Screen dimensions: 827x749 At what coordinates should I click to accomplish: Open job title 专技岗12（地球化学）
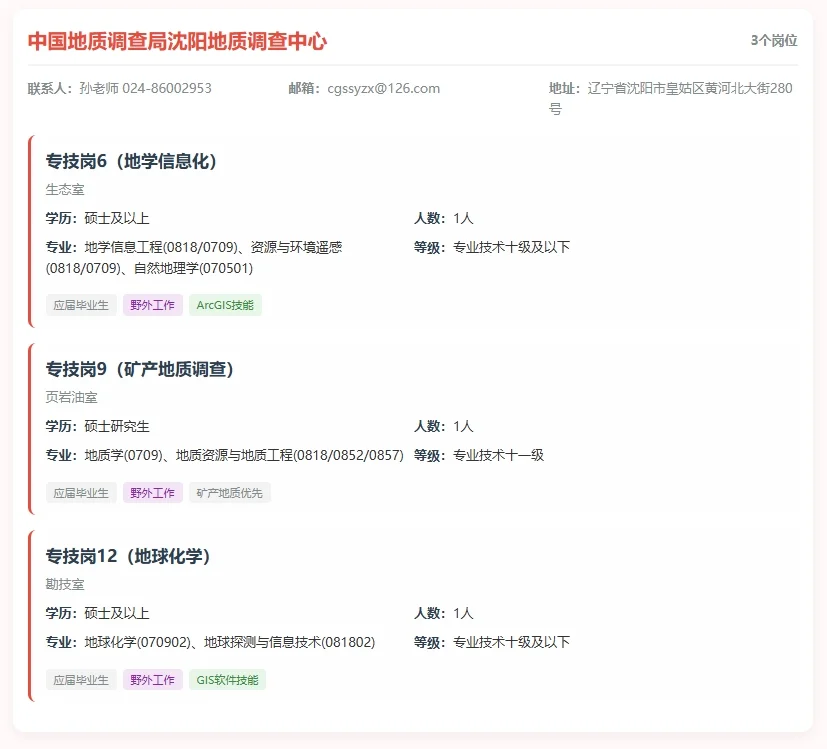click(x=128, y=556)
